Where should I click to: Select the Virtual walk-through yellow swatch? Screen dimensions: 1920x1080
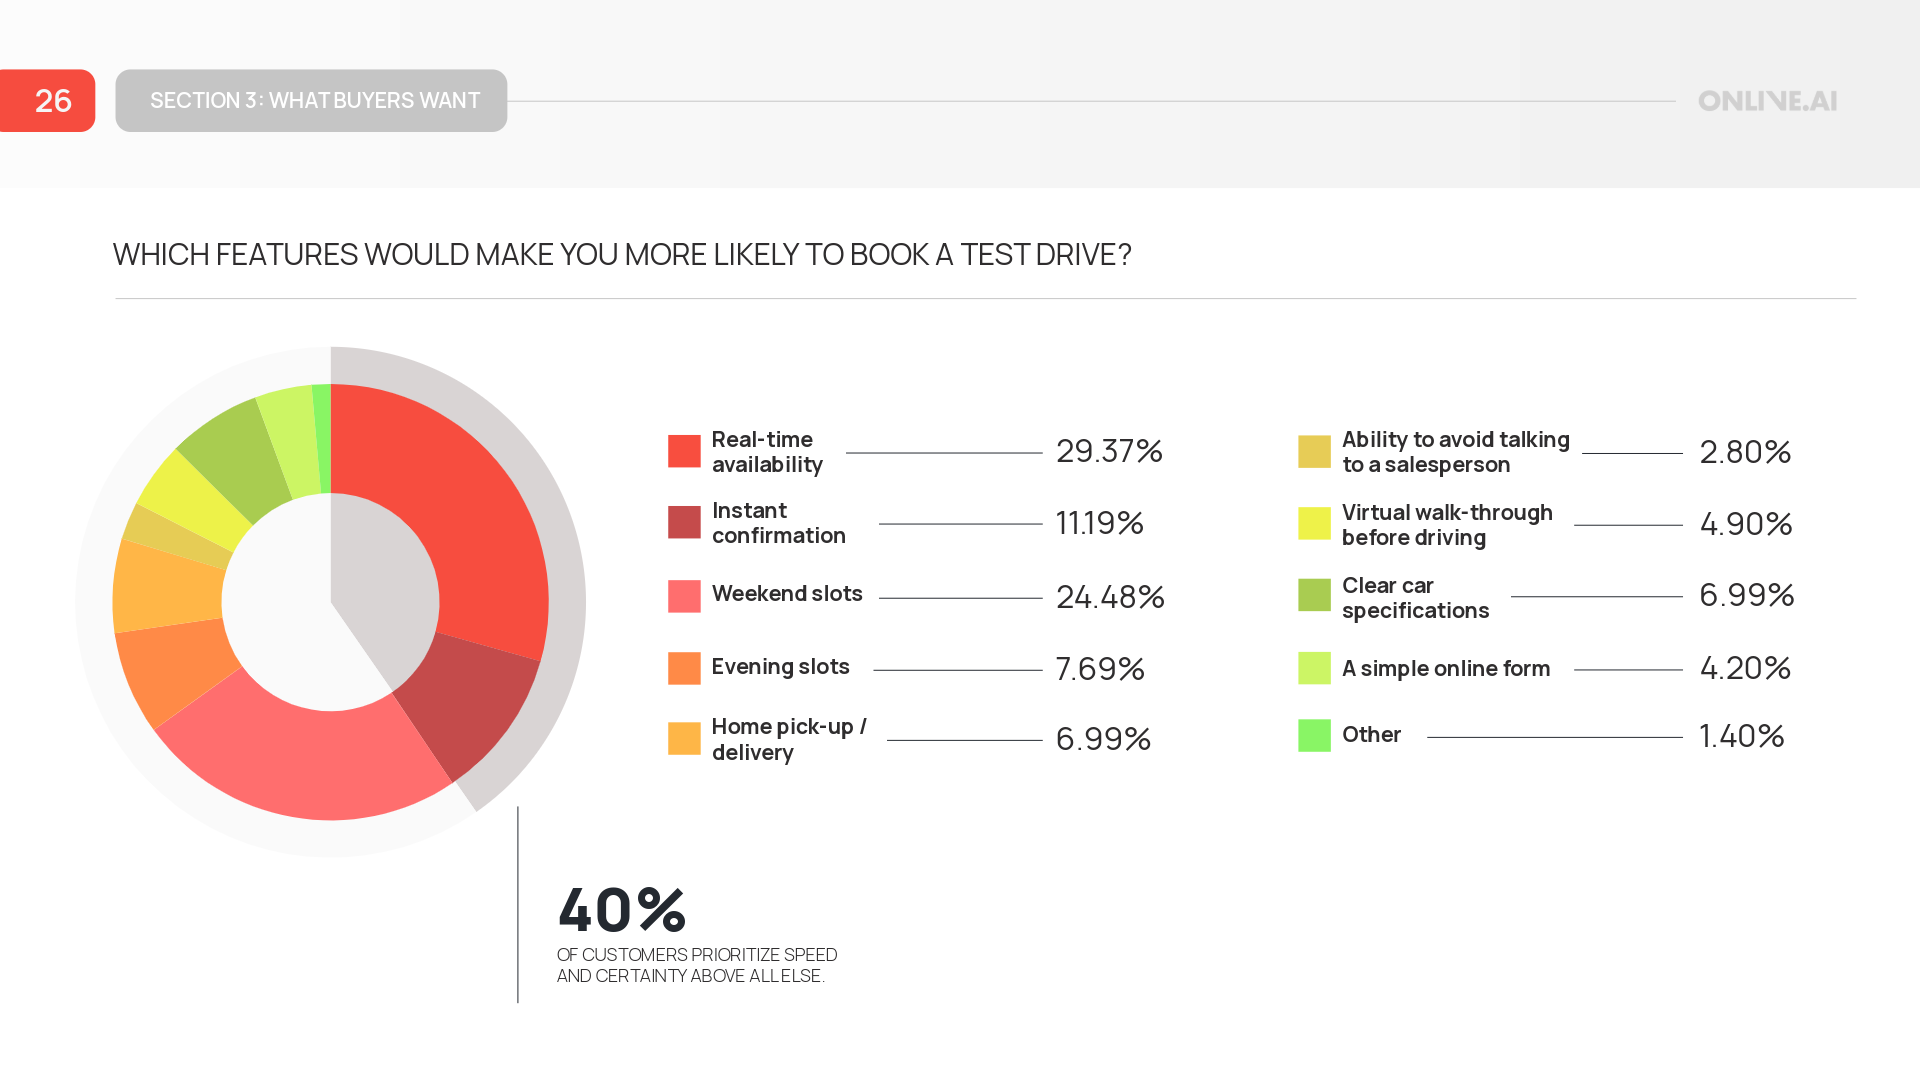click(1314, 523)
